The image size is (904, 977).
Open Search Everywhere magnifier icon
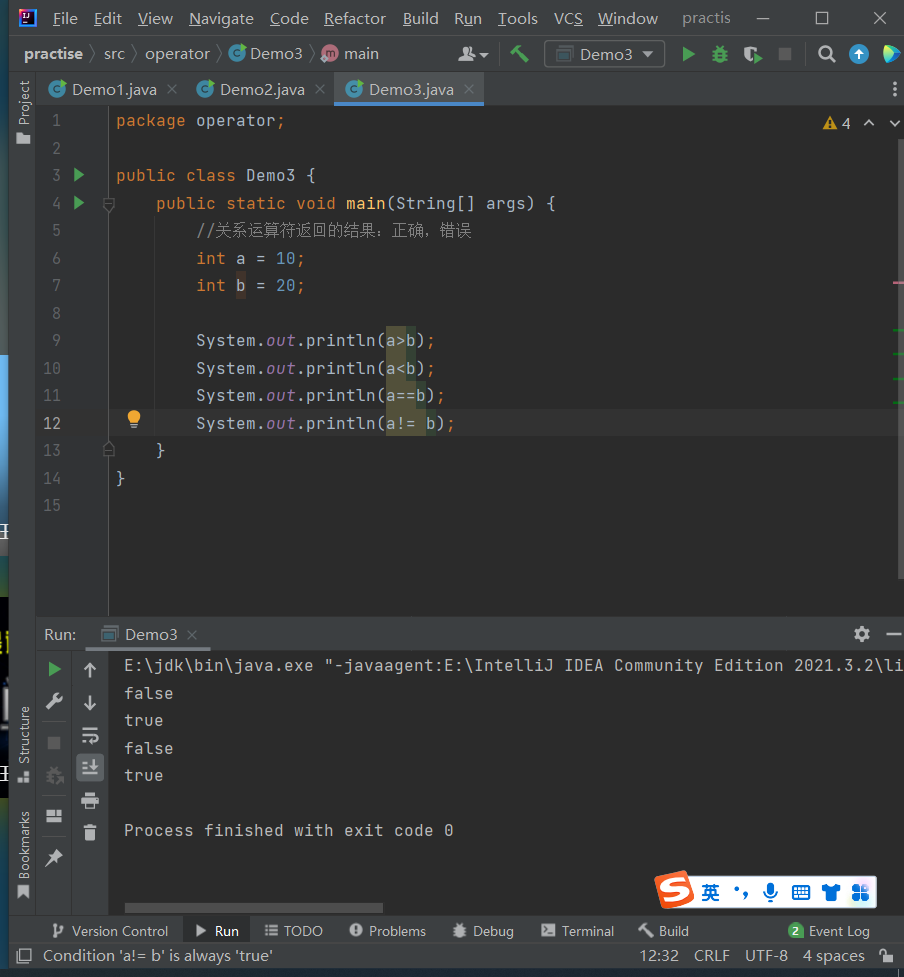826,54
